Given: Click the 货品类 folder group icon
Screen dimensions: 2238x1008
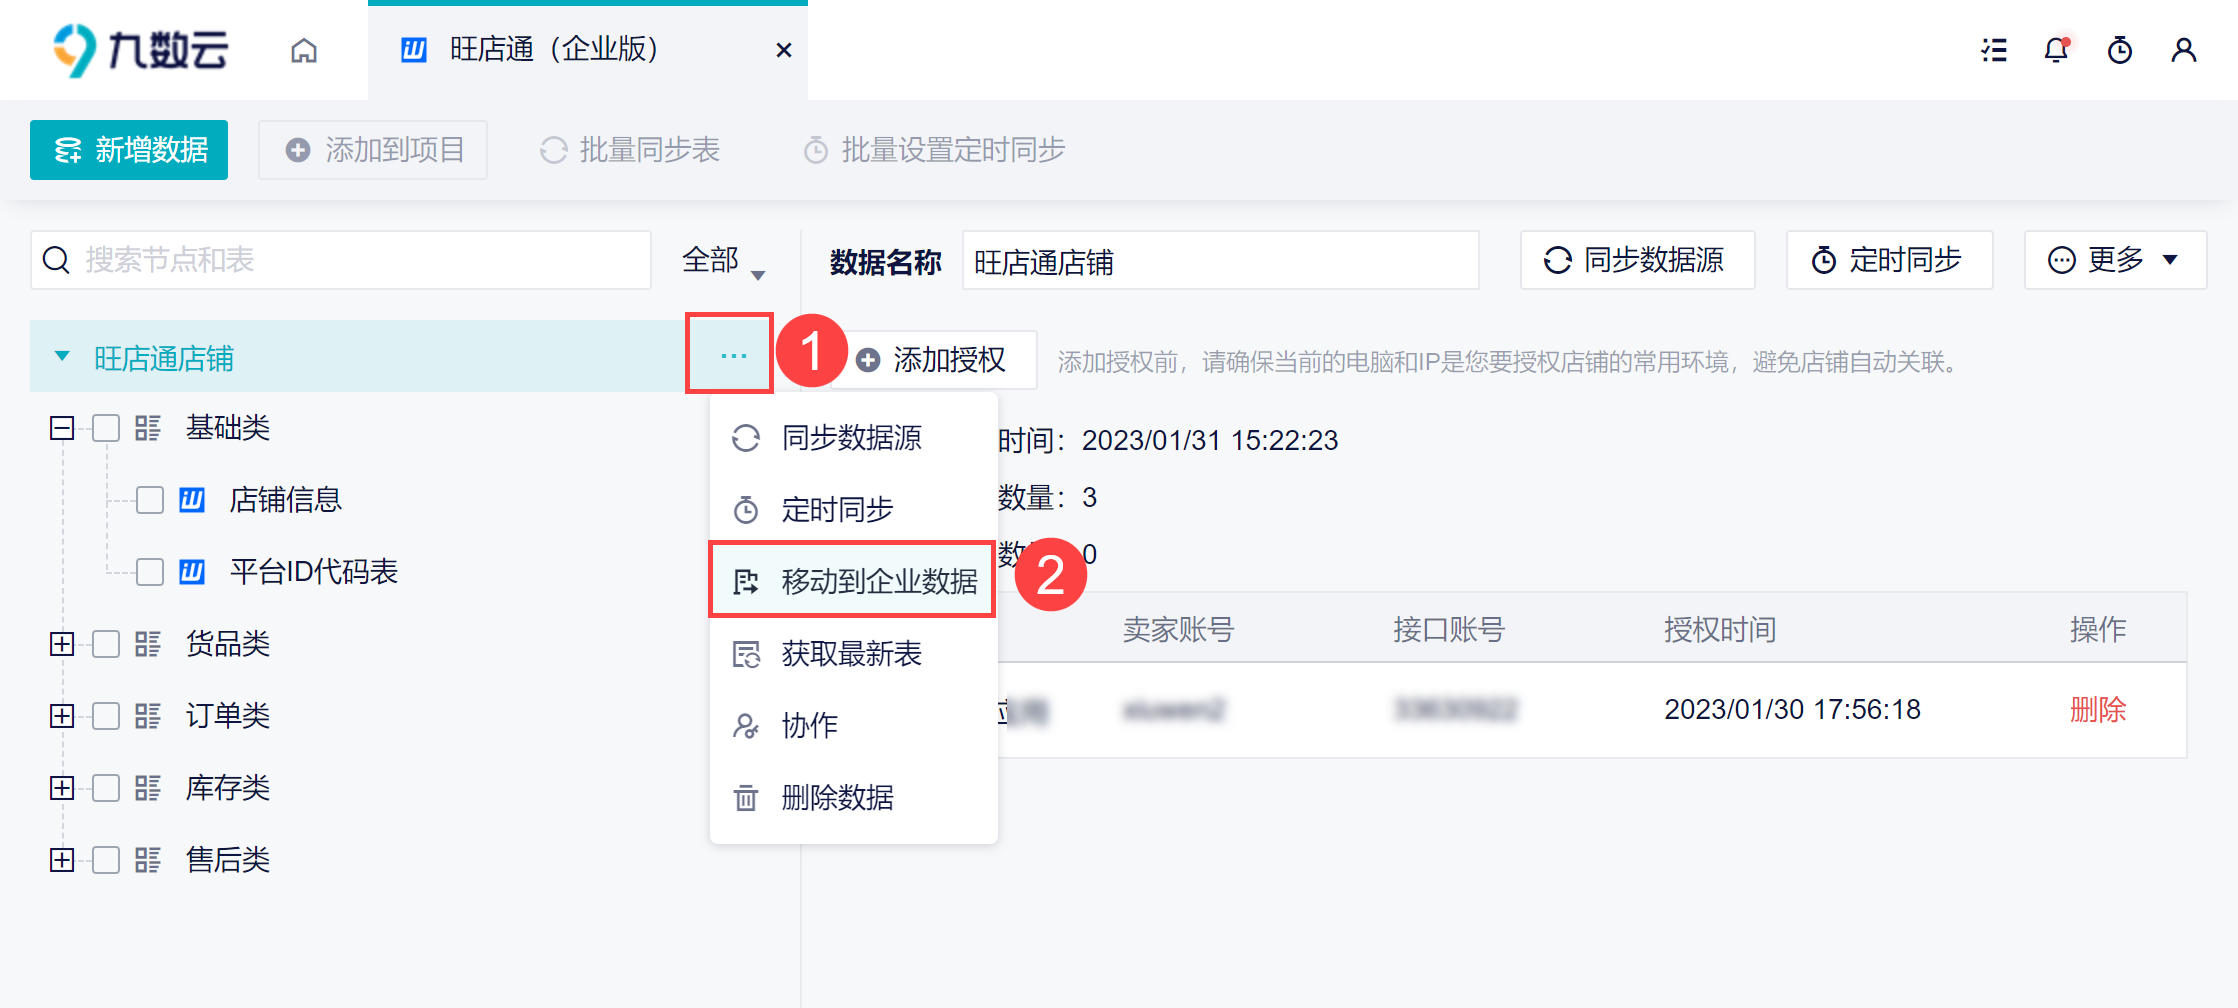Looking at the screenshot, I should pos(148,644).
